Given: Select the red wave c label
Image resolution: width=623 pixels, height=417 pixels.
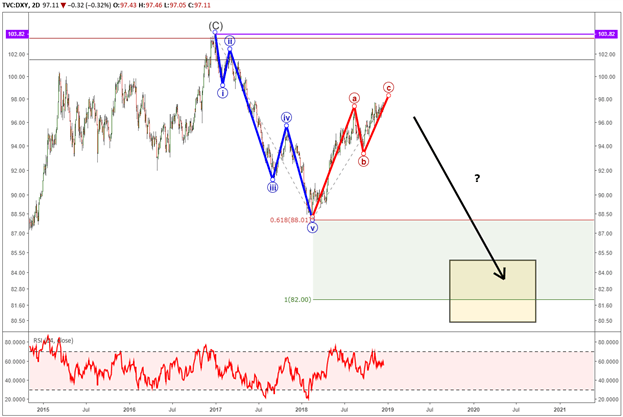Looking at the screenshot, I should pos(389,87).
